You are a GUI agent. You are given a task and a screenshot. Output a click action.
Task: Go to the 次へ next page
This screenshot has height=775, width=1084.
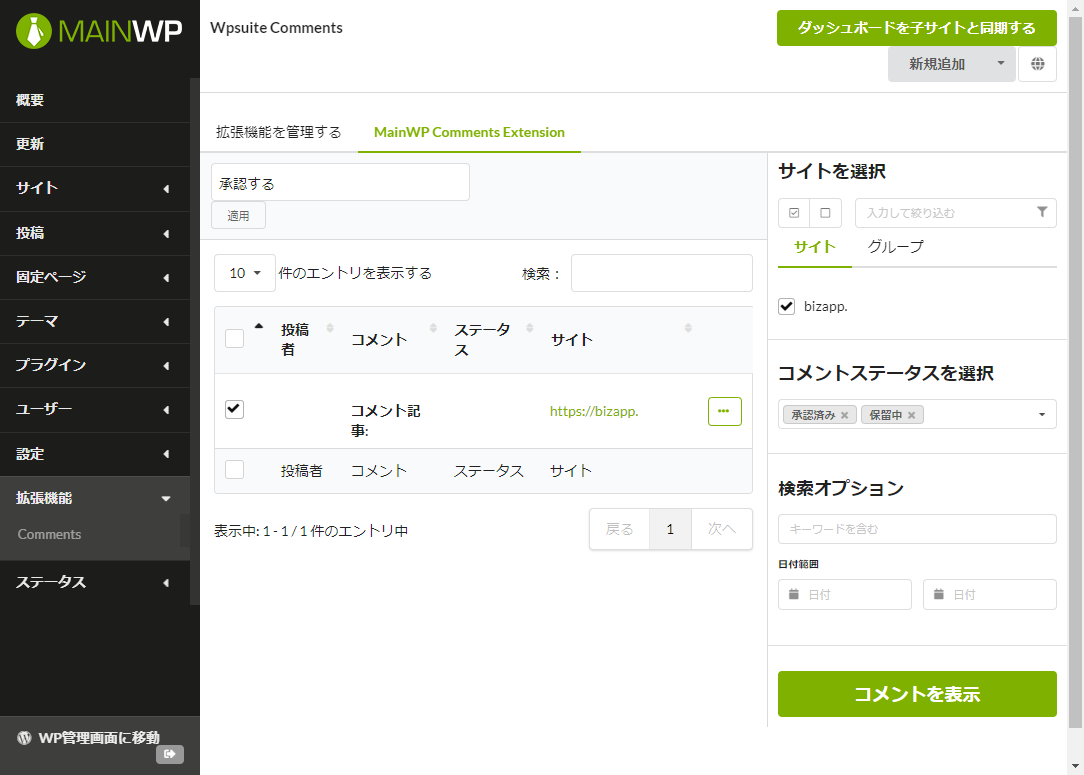[722, 529]
